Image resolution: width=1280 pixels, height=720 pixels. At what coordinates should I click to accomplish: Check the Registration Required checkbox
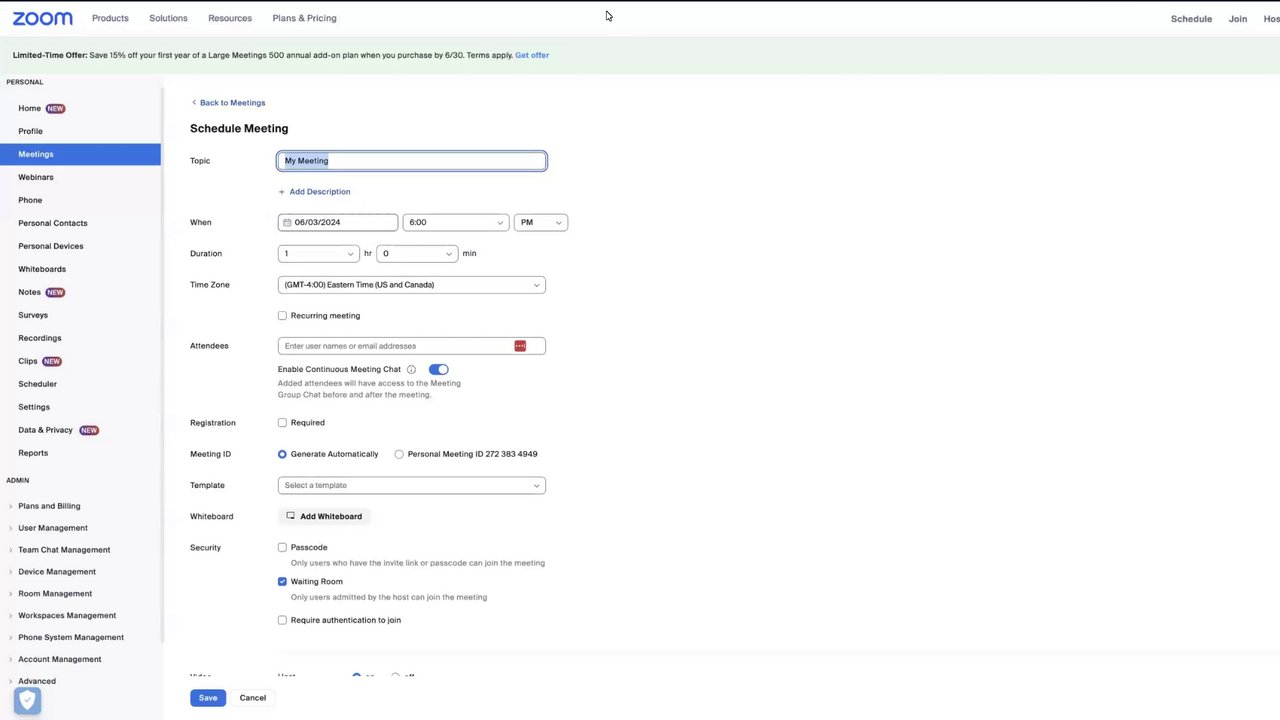tap(282, 423)
